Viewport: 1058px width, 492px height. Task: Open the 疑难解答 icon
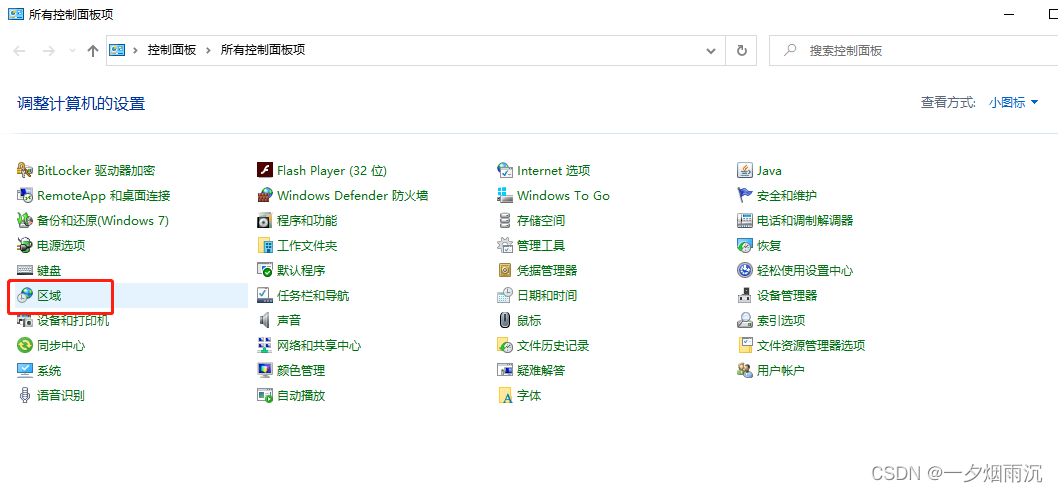[x=505, y=371]
